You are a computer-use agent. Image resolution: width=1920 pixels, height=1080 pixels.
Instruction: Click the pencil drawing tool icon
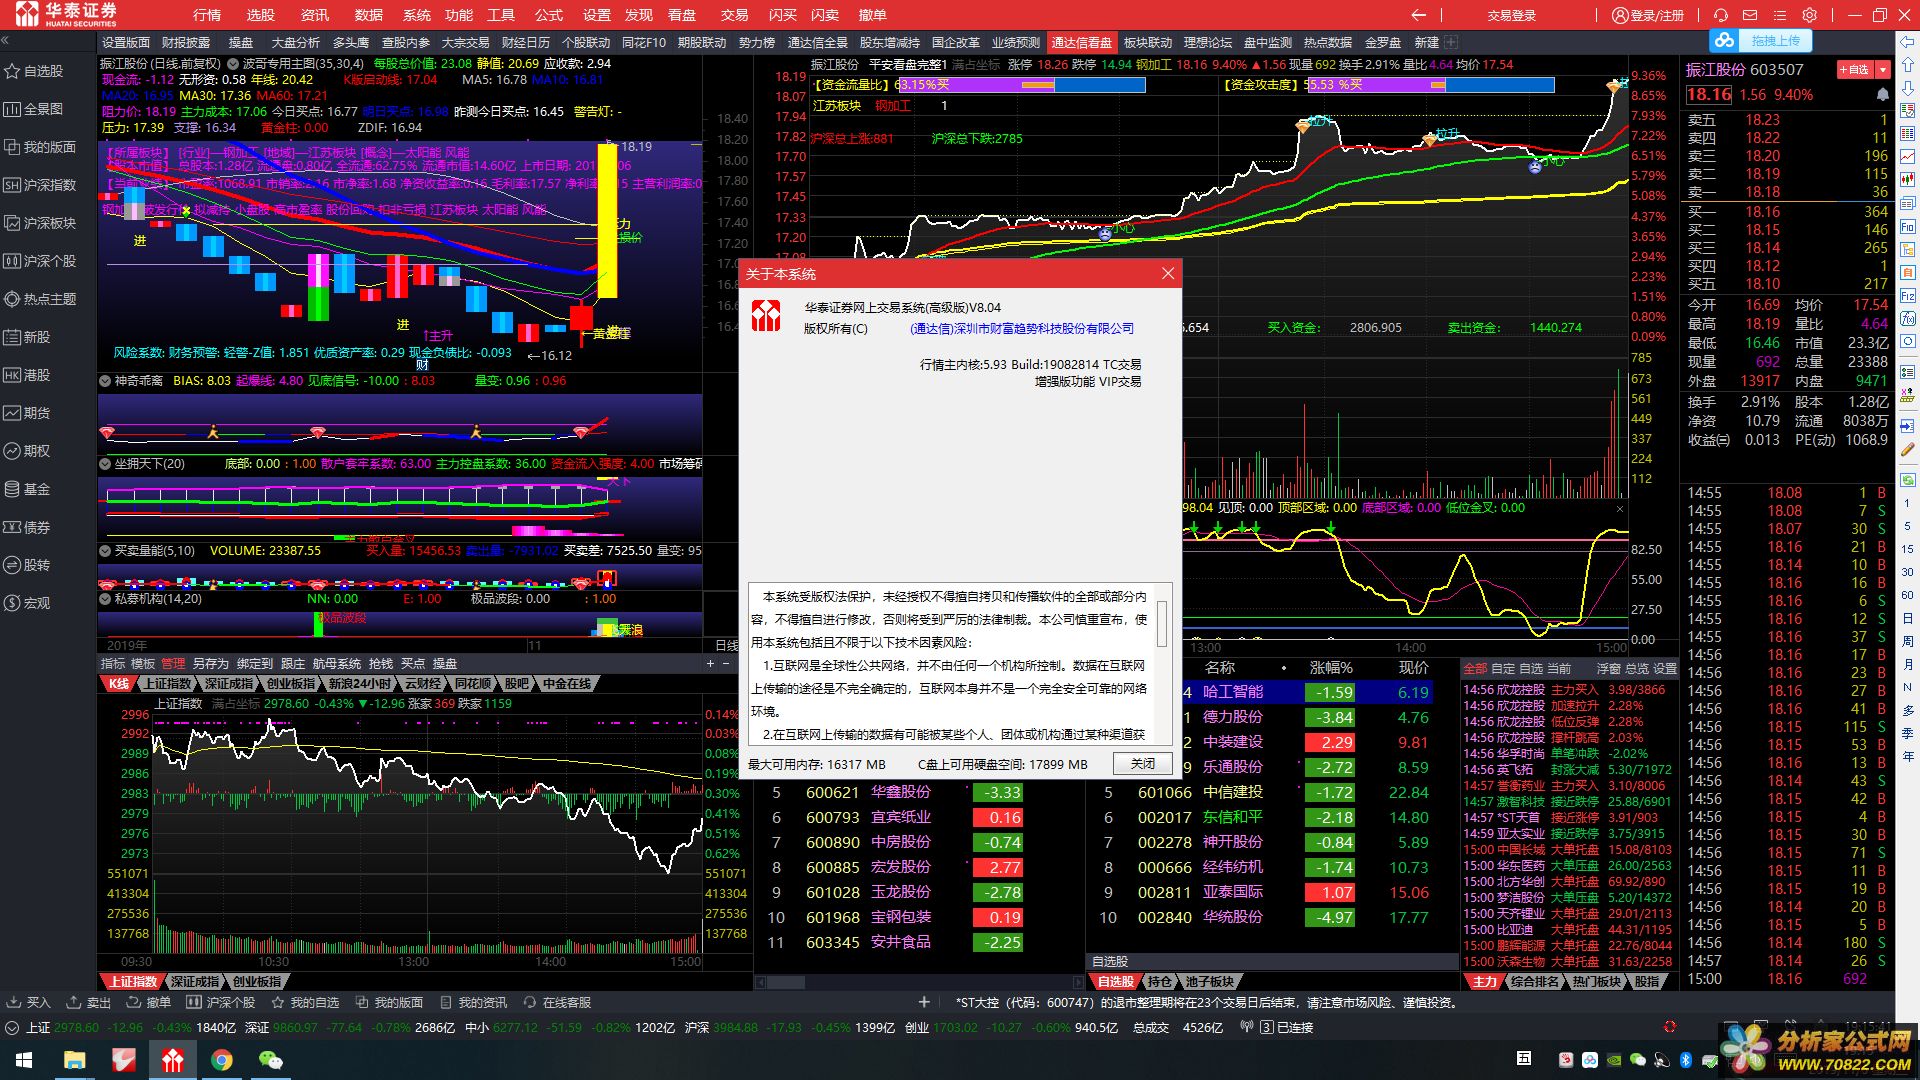[1908, 450]
